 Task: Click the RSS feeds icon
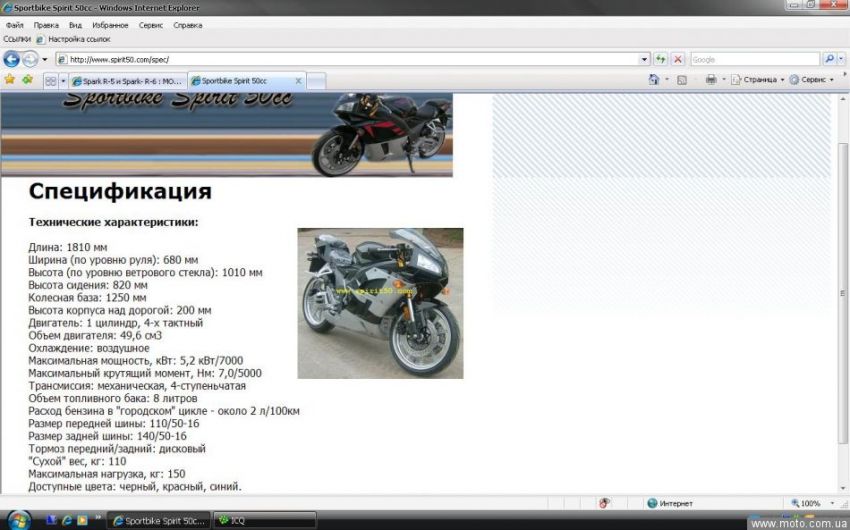click(x=682, y=80)
